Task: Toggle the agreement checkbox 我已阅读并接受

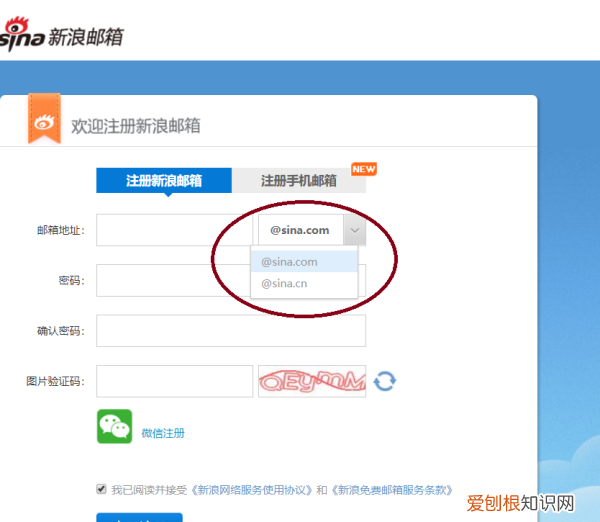Action: pyautogui.click(x=101, y=489)
